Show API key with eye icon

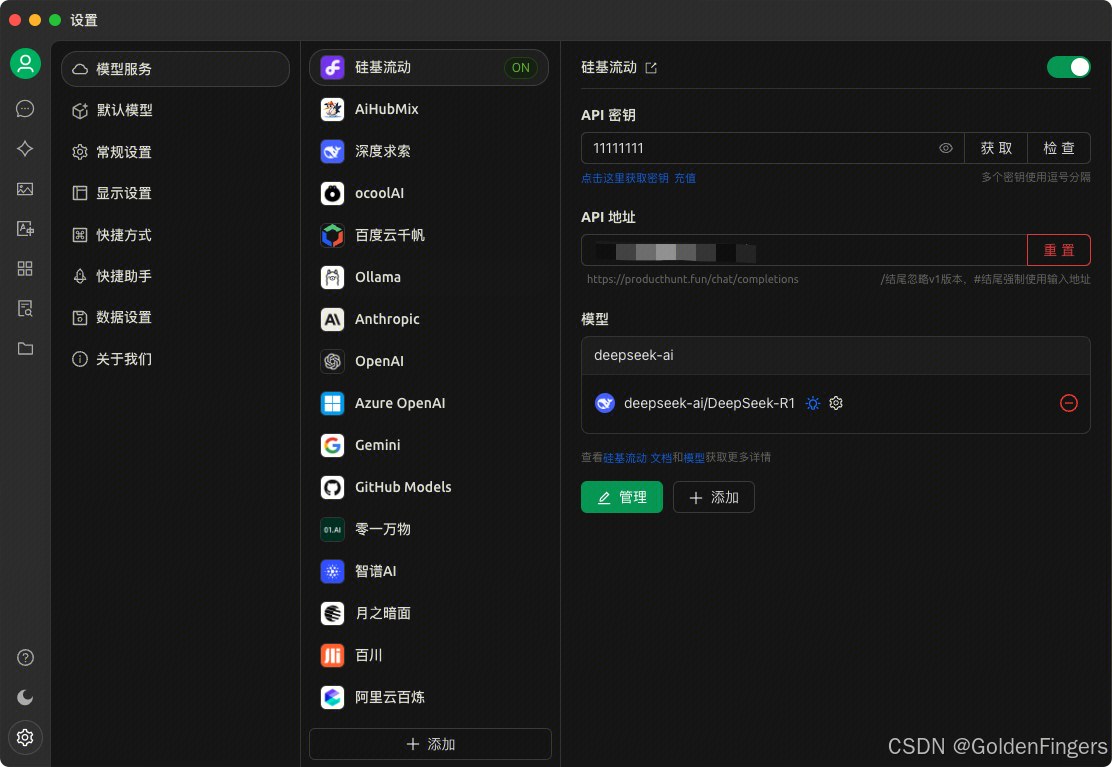(x=945, y=148)
